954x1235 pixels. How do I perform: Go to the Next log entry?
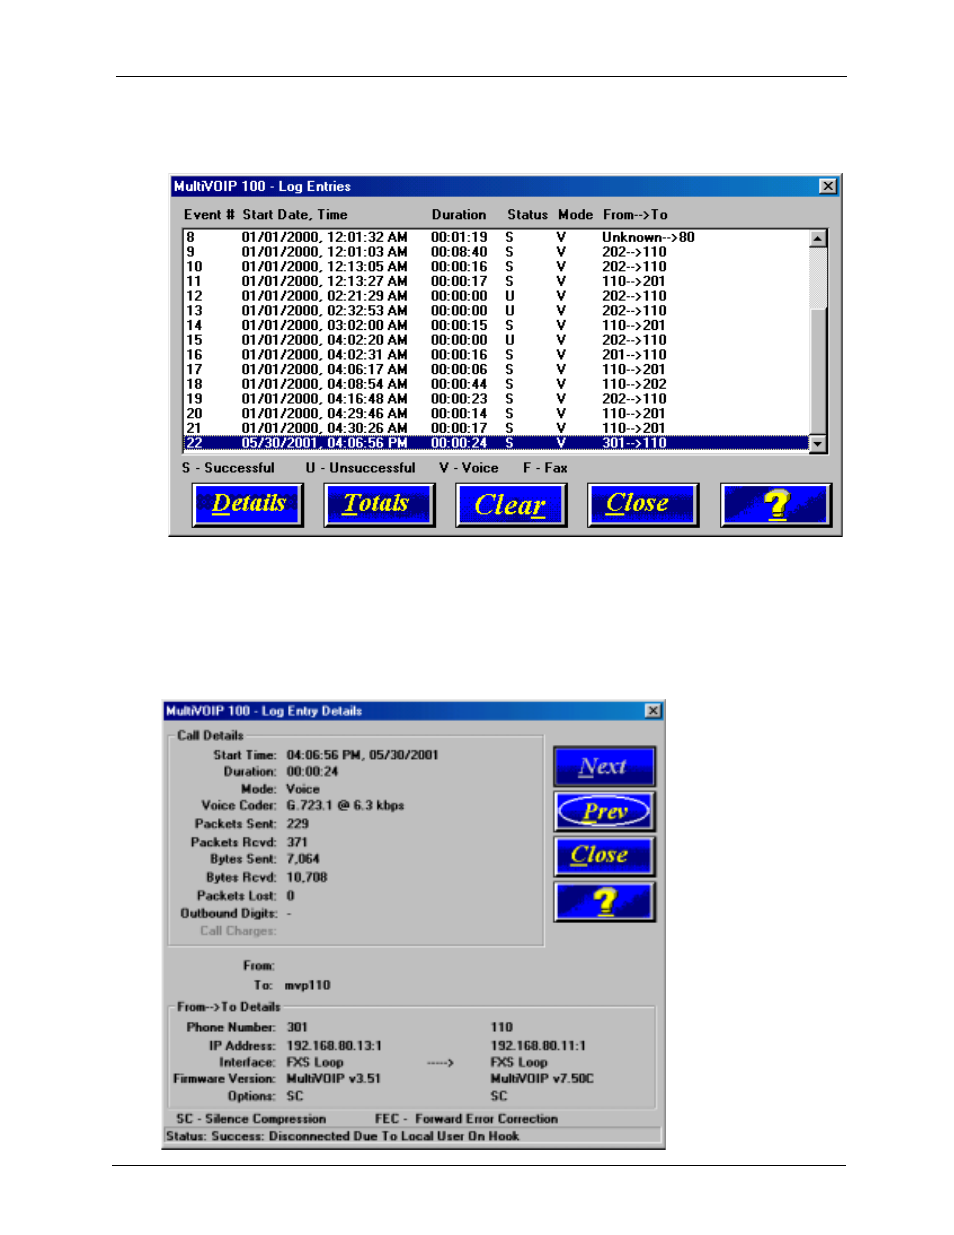click(605, 767)
